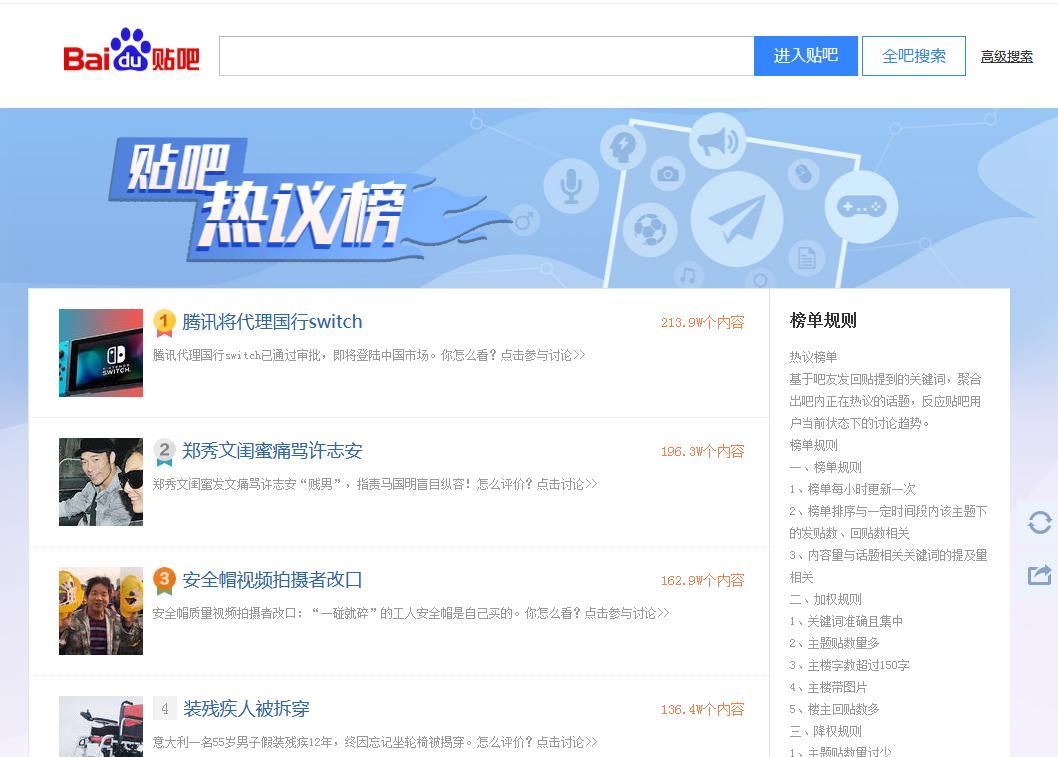Click the Nintendo Switch thumbnail image

(101, 353)
